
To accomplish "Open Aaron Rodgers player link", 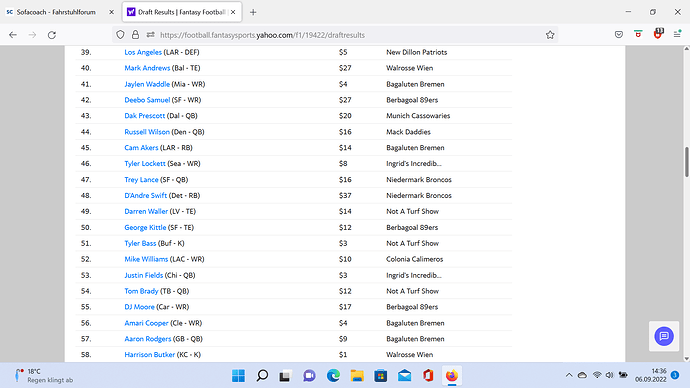I will point(148,339).
